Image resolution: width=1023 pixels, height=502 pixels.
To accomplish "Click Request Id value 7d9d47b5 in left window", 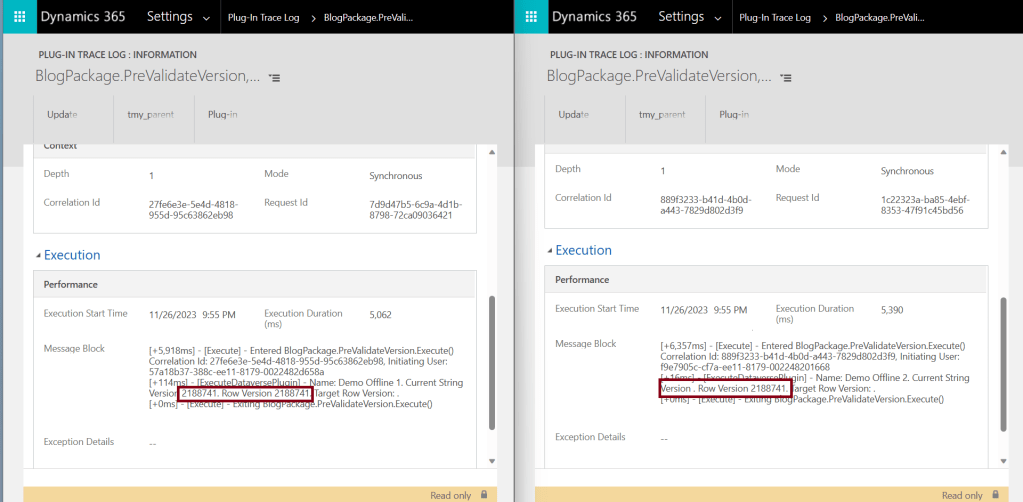I will (x=416, y=210).
